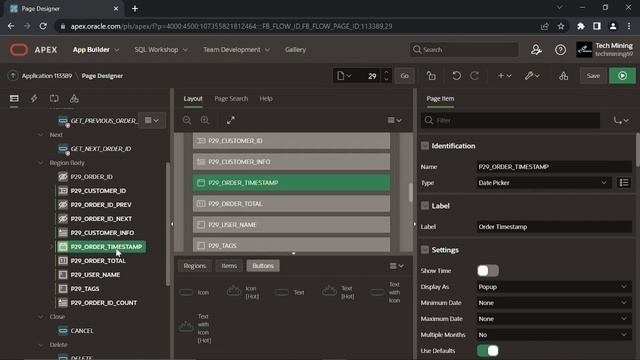Screen dimensions: 640x360
Task: Click the quick pick list icon next to Type
Action: point(624,183)
